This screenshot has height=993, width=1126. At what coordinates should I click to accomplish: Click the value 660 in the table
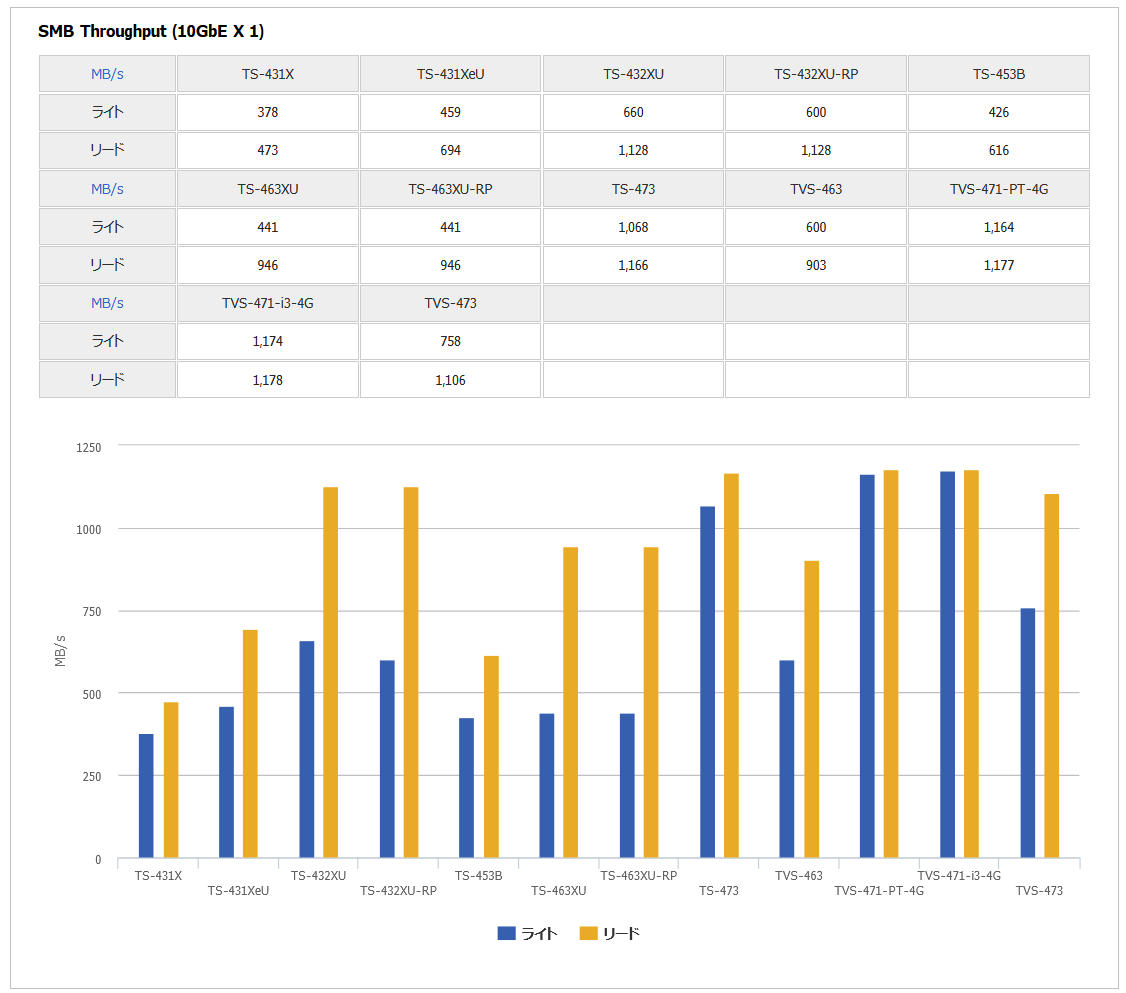(633, 112)
